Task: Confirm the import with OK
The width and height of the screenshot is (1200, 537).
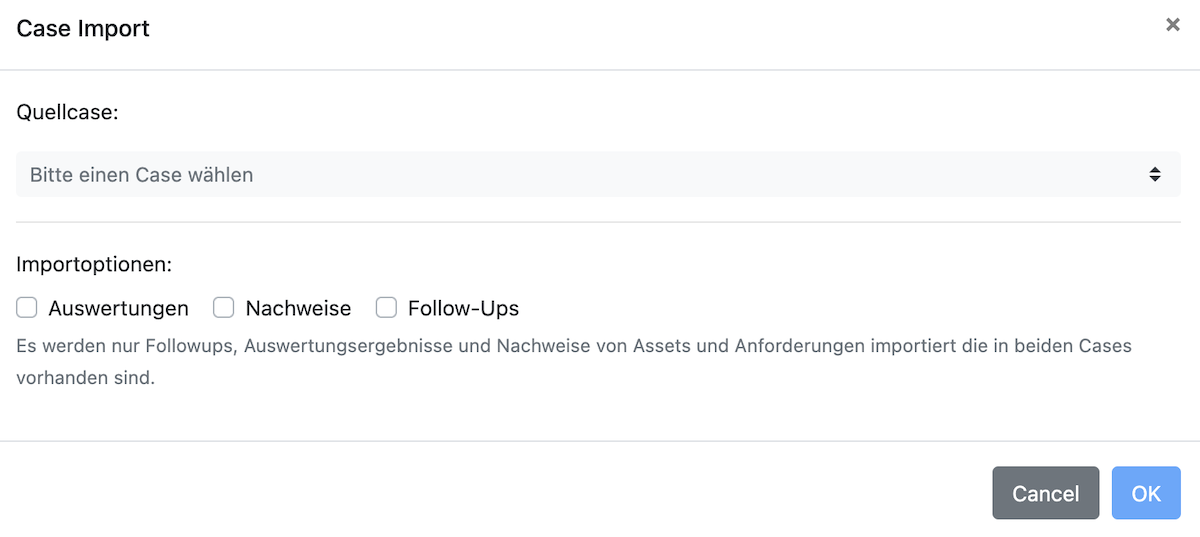Action: (x=1146, y=493)
